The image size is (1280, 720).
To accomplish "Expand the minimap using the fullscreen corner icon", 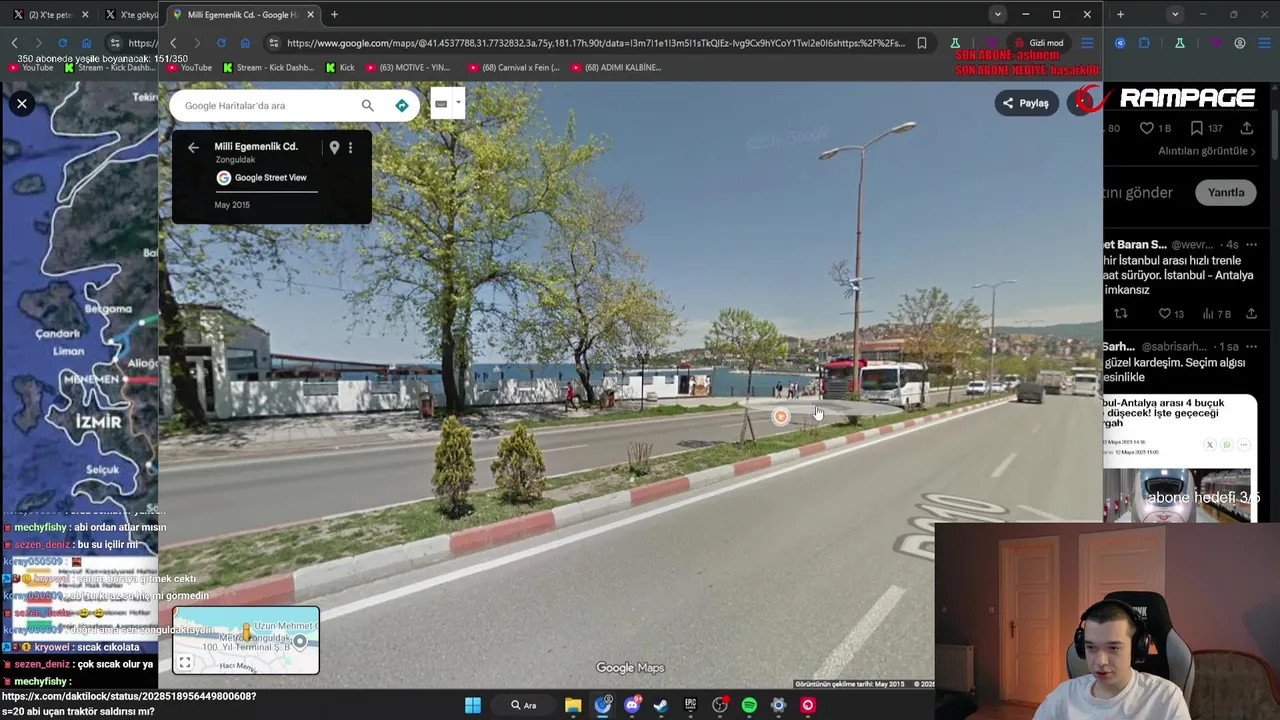I will (x=185, y=662).
